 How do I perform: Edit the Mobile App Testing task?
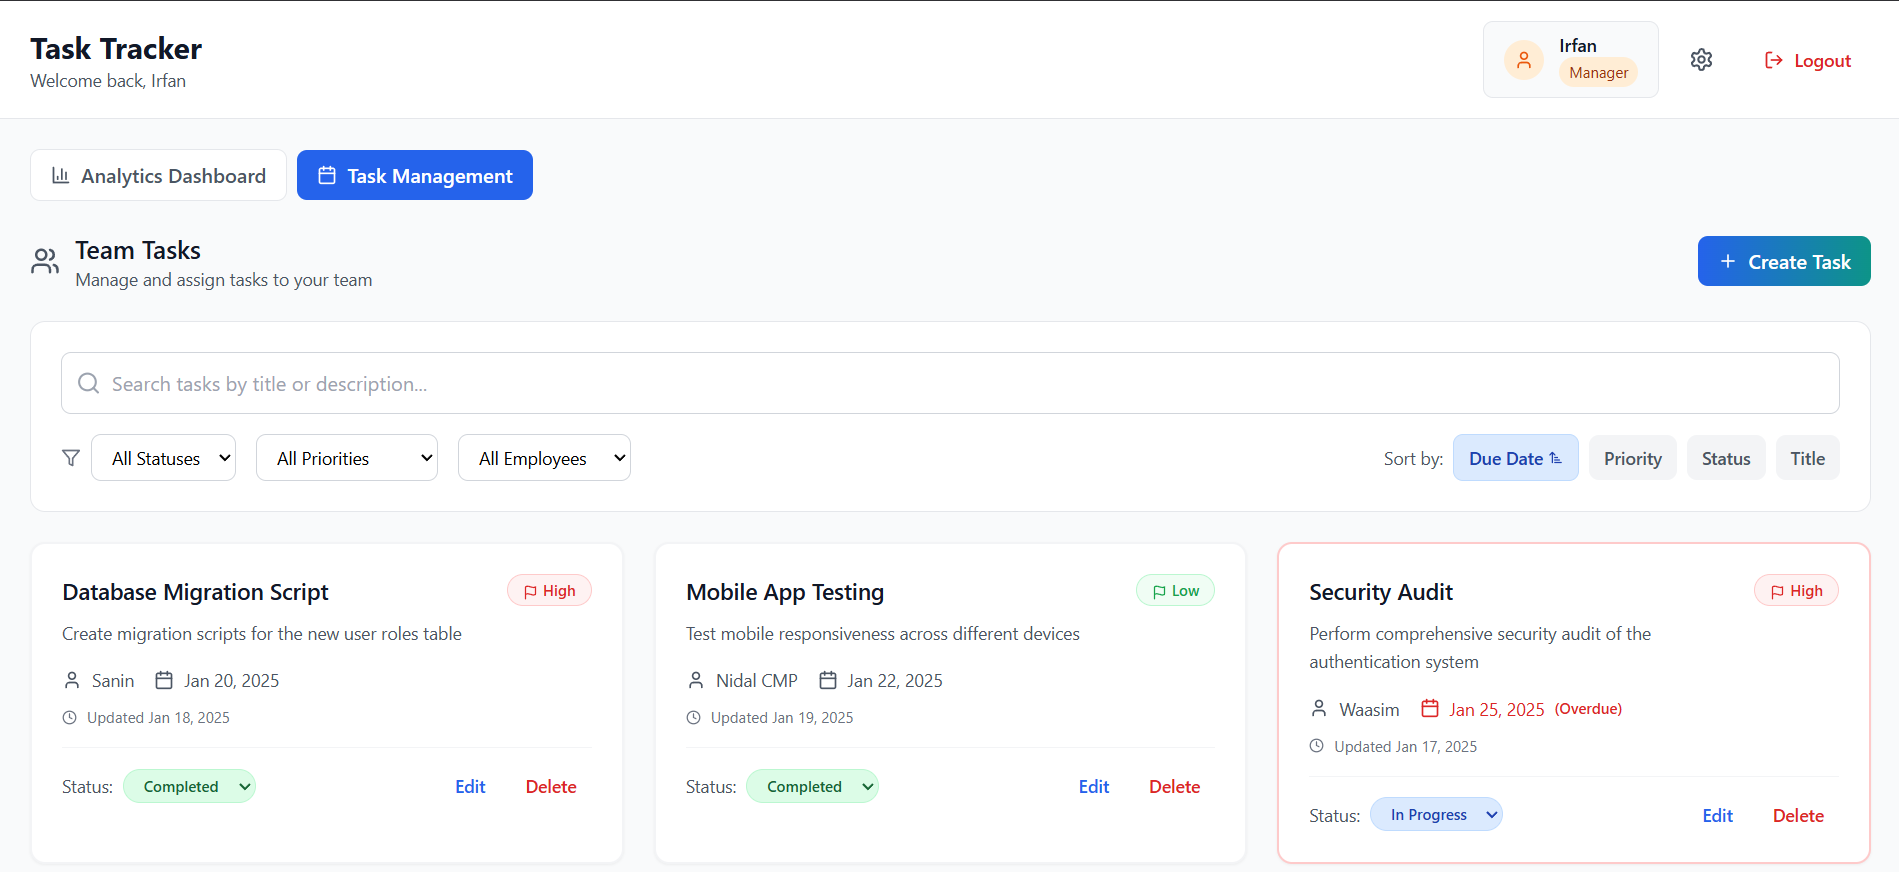click(1094, 787)
